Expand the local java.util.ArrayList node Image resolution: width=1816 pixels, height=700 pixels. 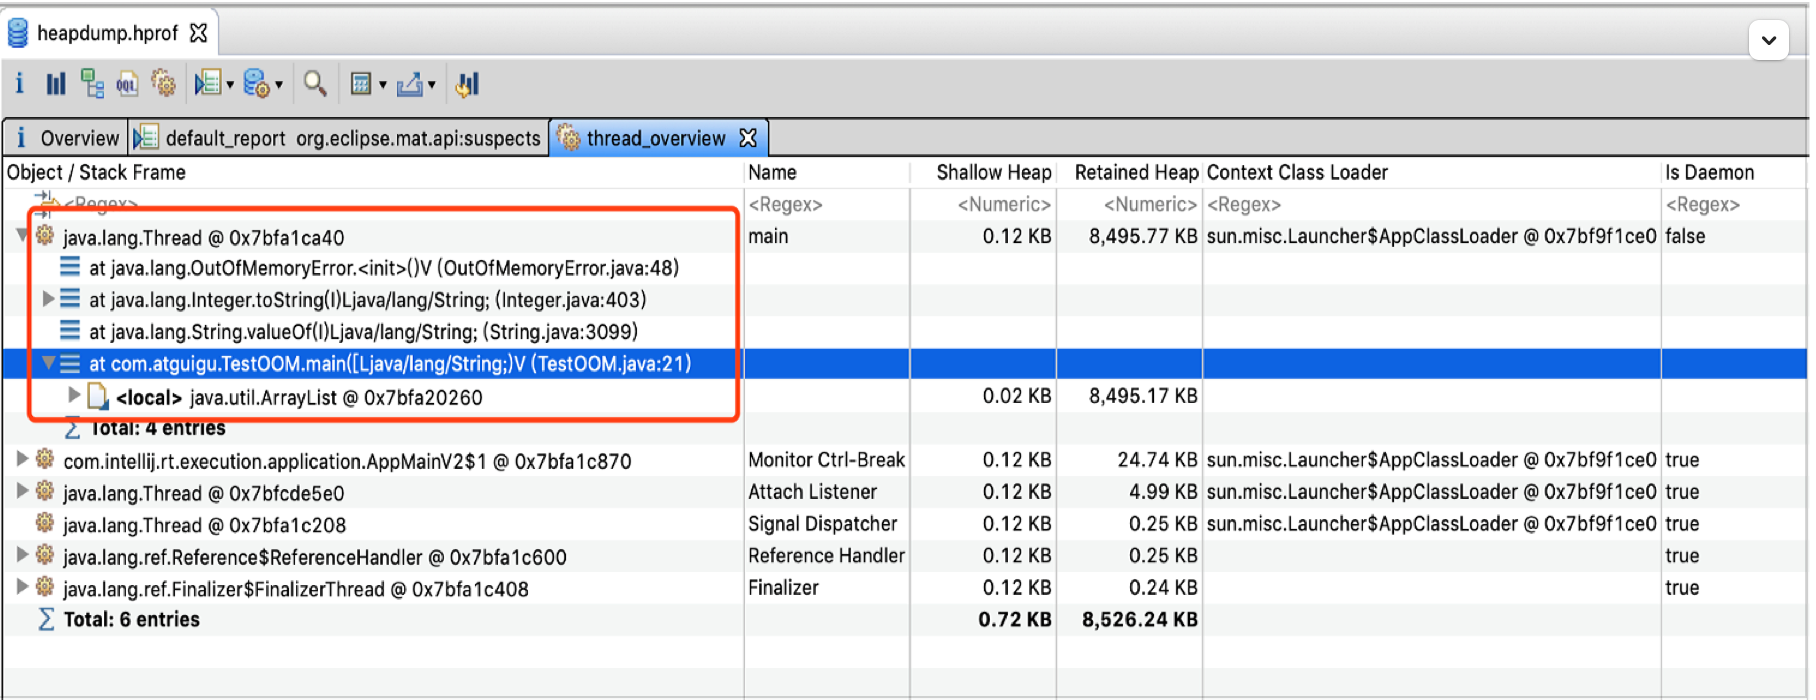74,396
